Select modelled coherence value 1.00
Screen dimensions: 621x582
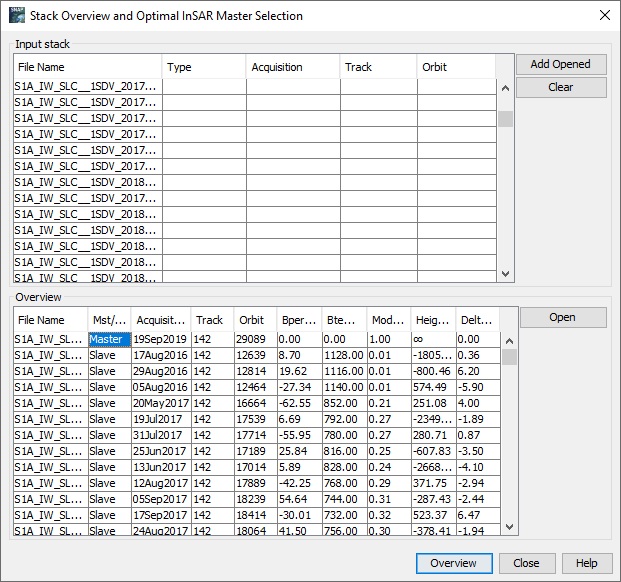click(x=389, y=339)
